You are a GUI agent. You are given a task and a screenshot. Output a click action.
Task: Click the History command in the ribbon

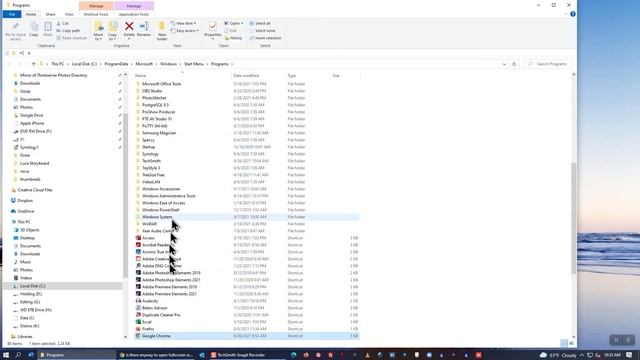click(233, 38)
